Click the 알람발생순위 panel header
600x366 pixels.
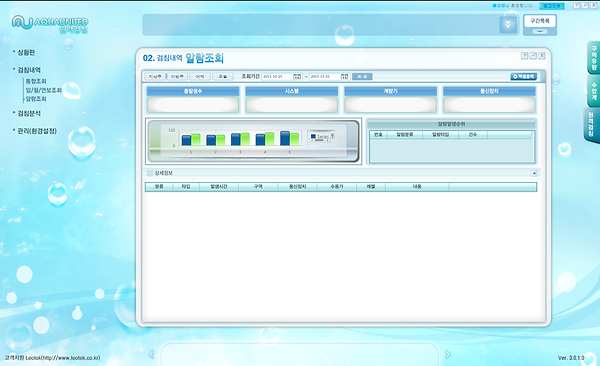(452, 124)
